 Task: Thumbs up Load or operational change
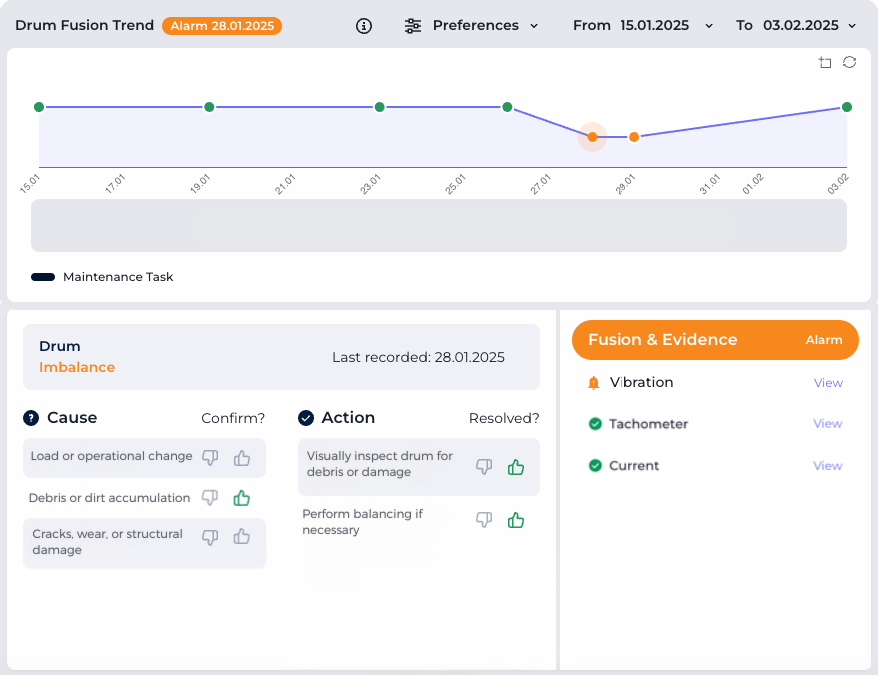click(x=242, y=458)
